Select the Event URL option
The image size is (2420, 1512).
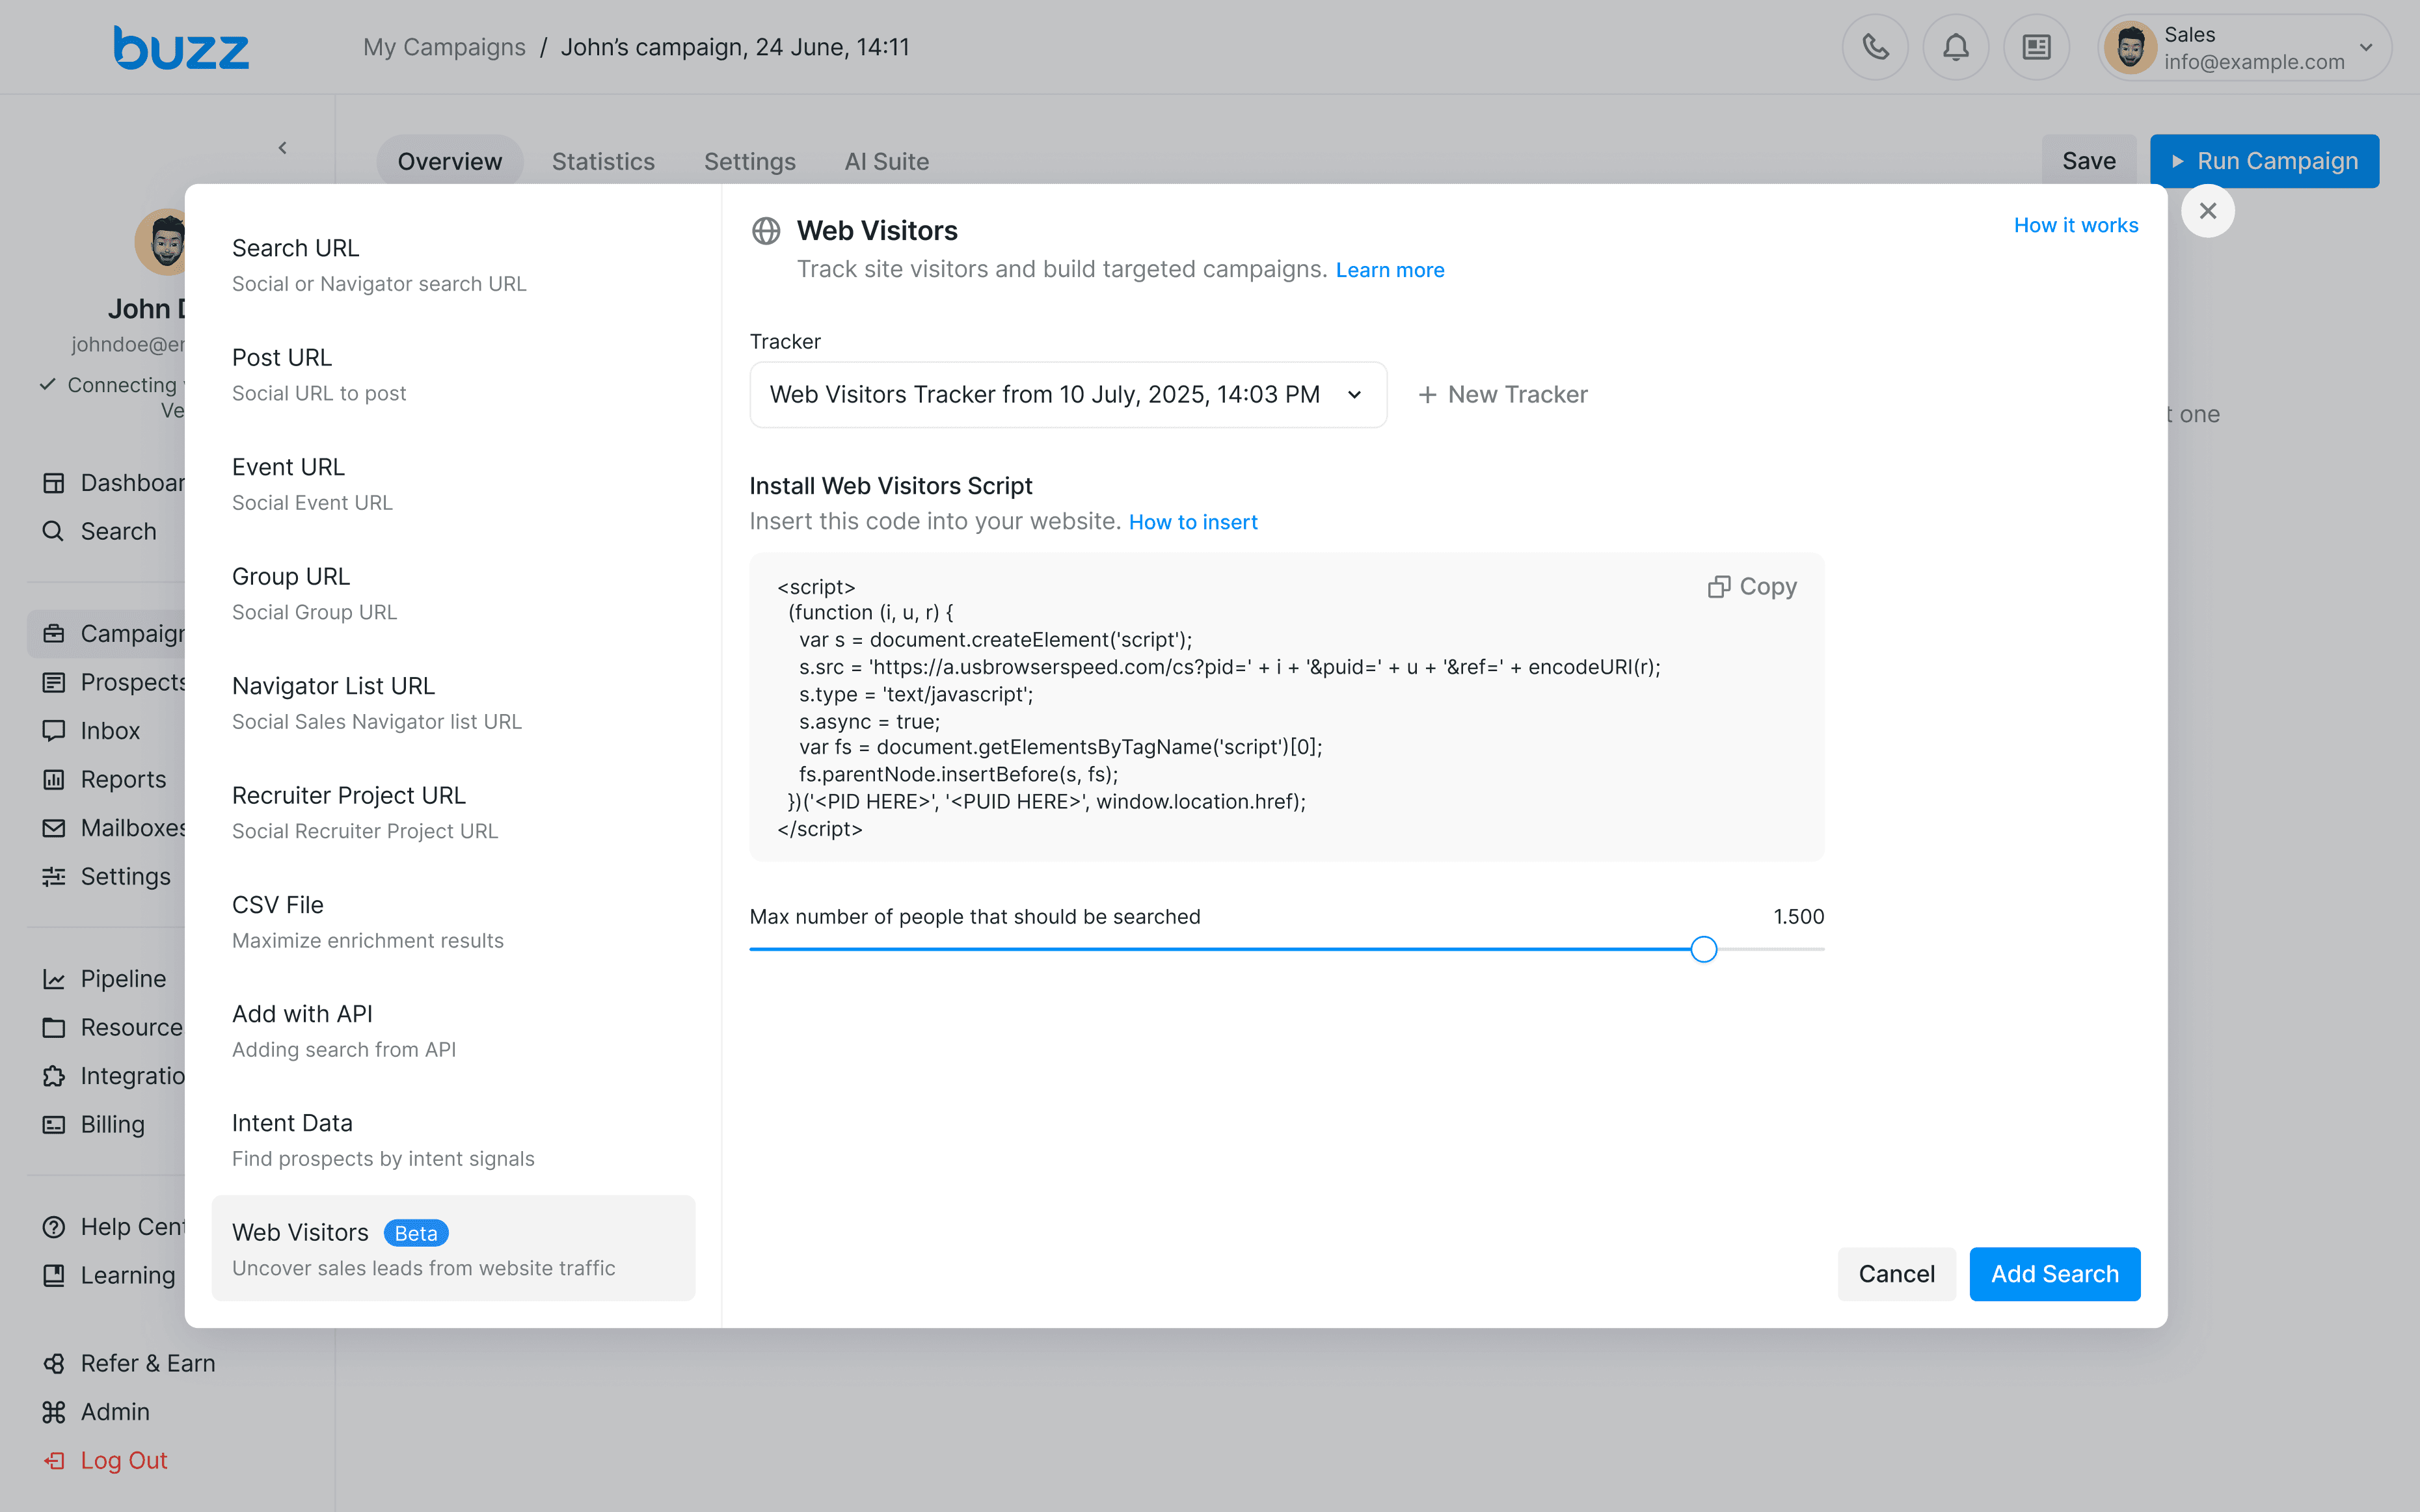(453, 484)
